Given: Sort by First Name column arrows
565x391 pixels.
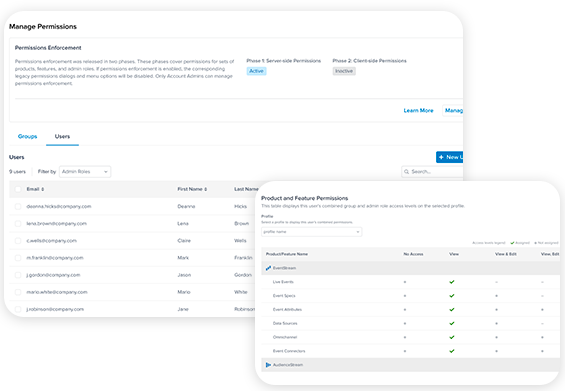Looking at the screenshot, I should (x=206, y=189).
